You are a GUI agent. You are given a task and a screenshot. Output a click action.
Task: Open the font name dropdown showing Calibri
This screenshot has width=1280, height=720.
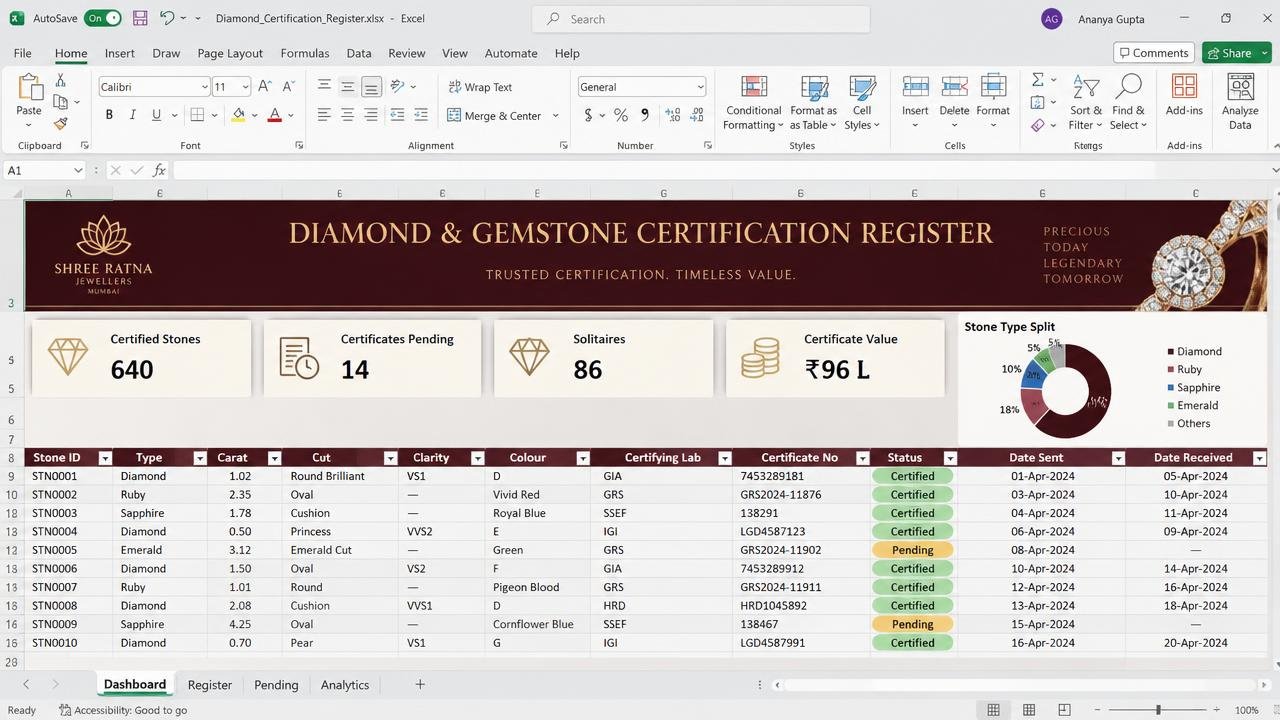click(x=205, y=87)
